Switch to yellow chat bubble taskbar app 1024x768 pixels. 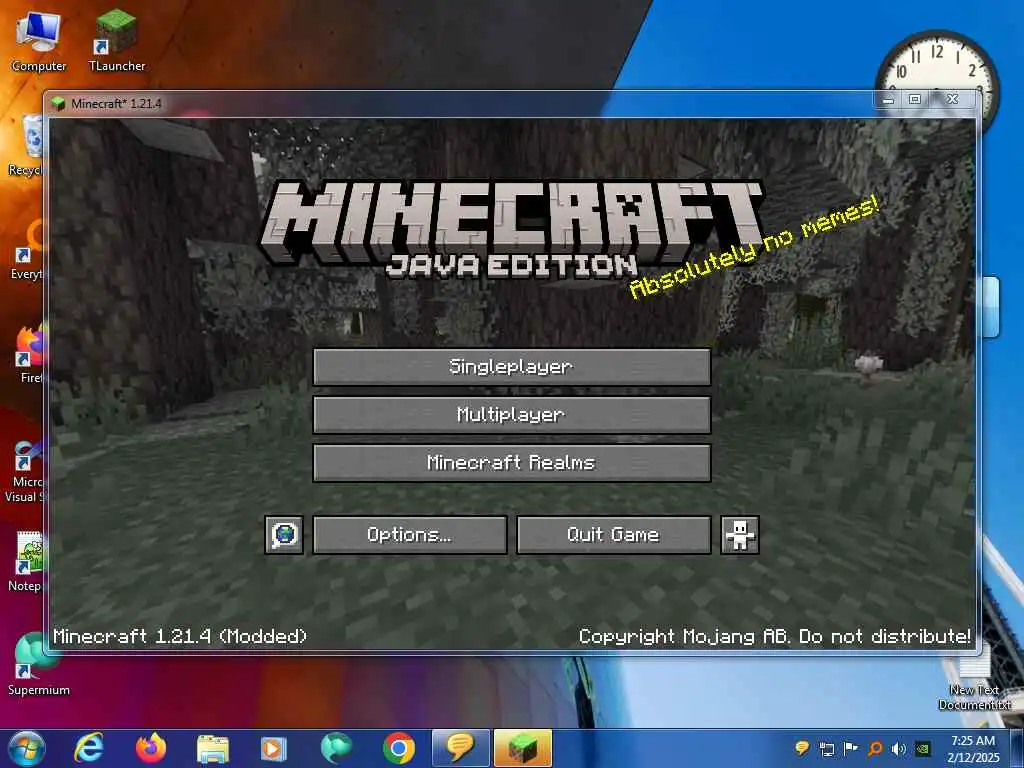tap(460, 748)
